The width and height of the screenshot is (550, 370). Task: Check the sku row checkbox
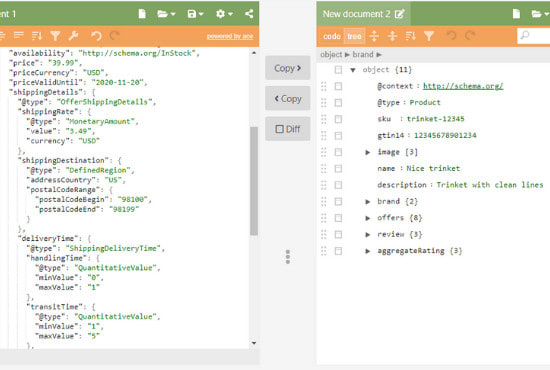pyautogui.click(x=338, y=119)
